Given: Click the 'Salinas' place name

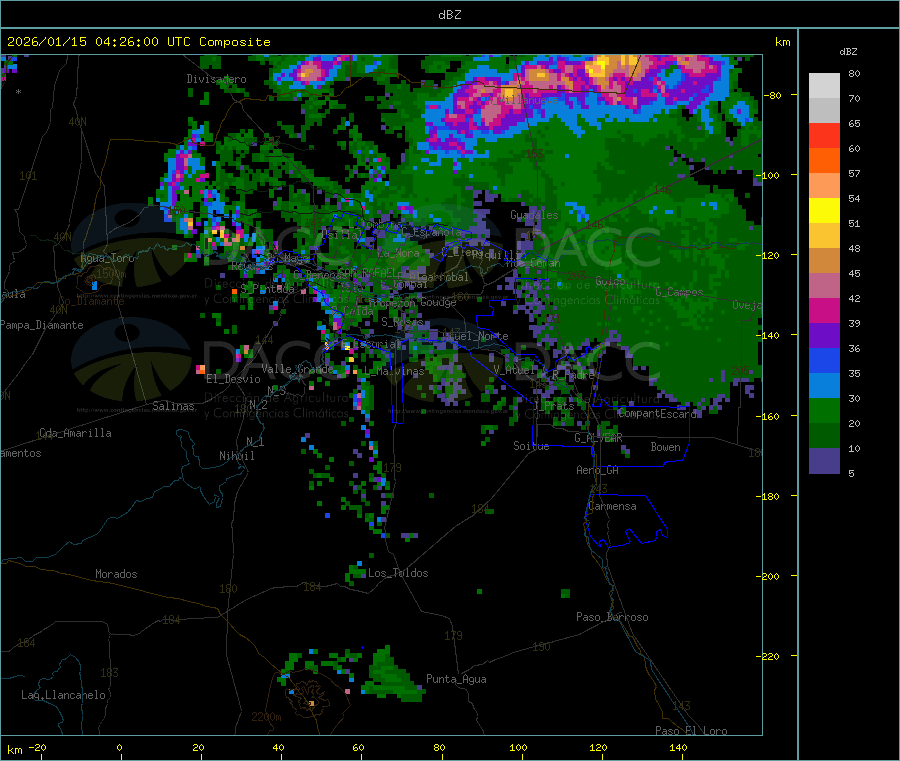Looking at the screenshot, I should [173, 406].
